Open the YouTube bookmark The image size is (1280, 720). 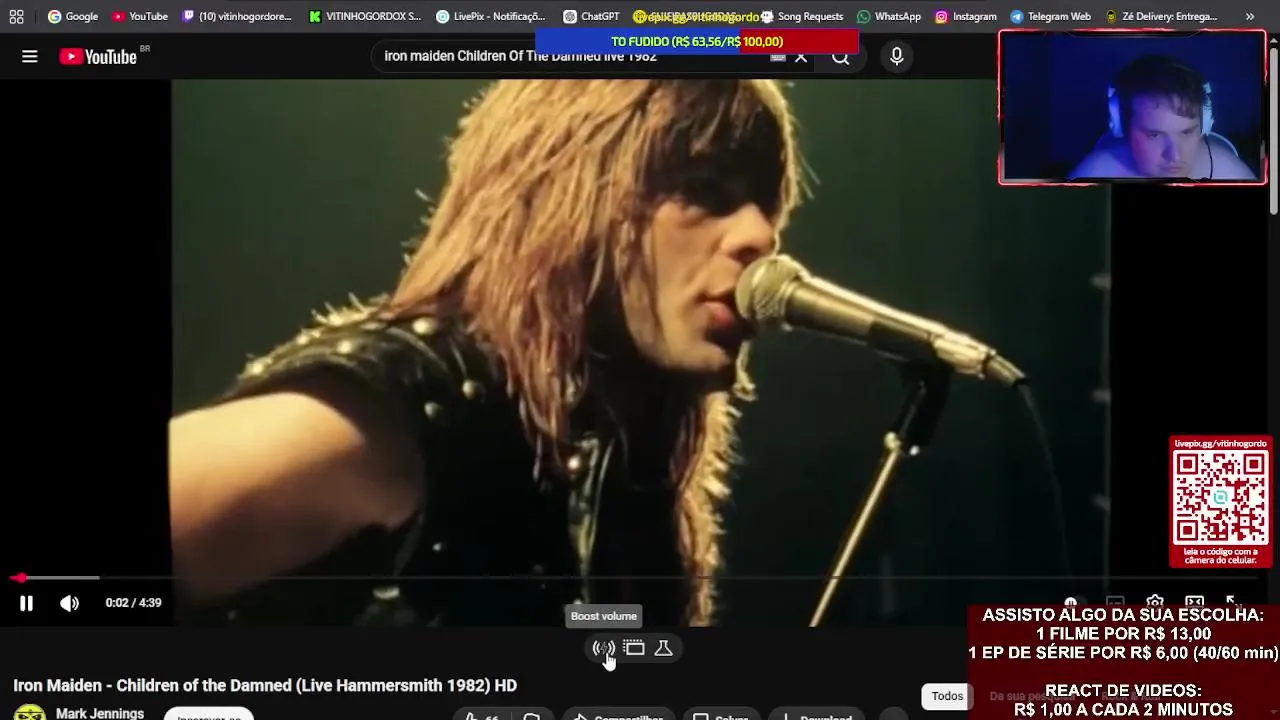point(140,16)
